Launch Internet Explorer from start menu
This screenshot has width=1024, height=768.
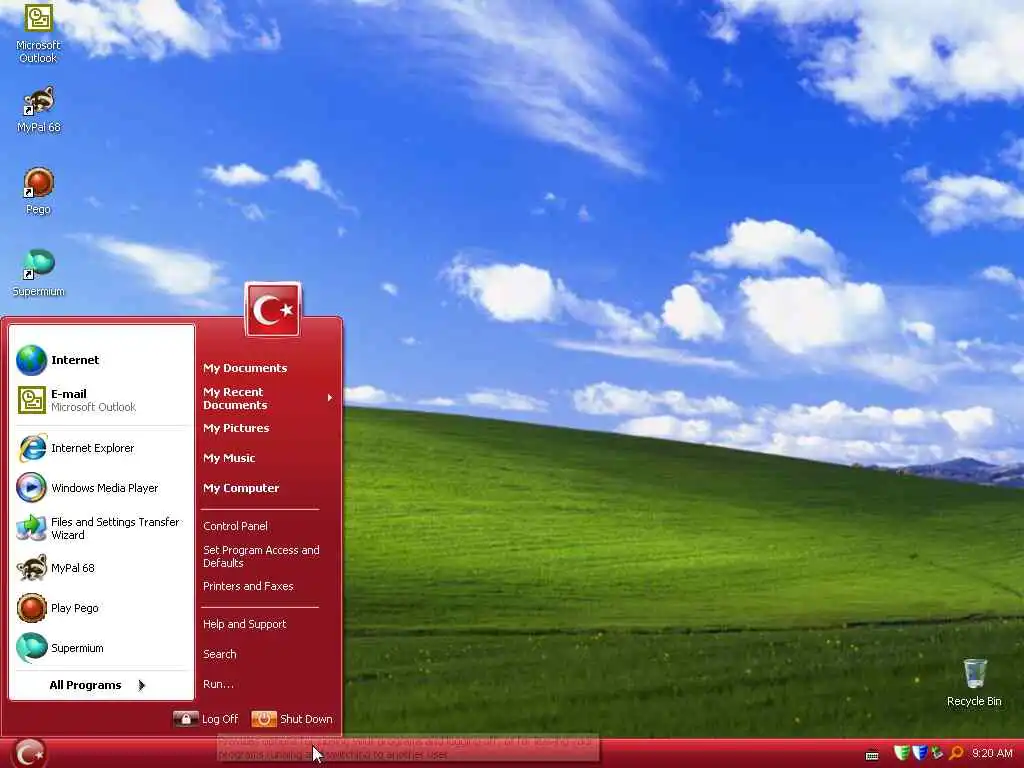(102, 448)
